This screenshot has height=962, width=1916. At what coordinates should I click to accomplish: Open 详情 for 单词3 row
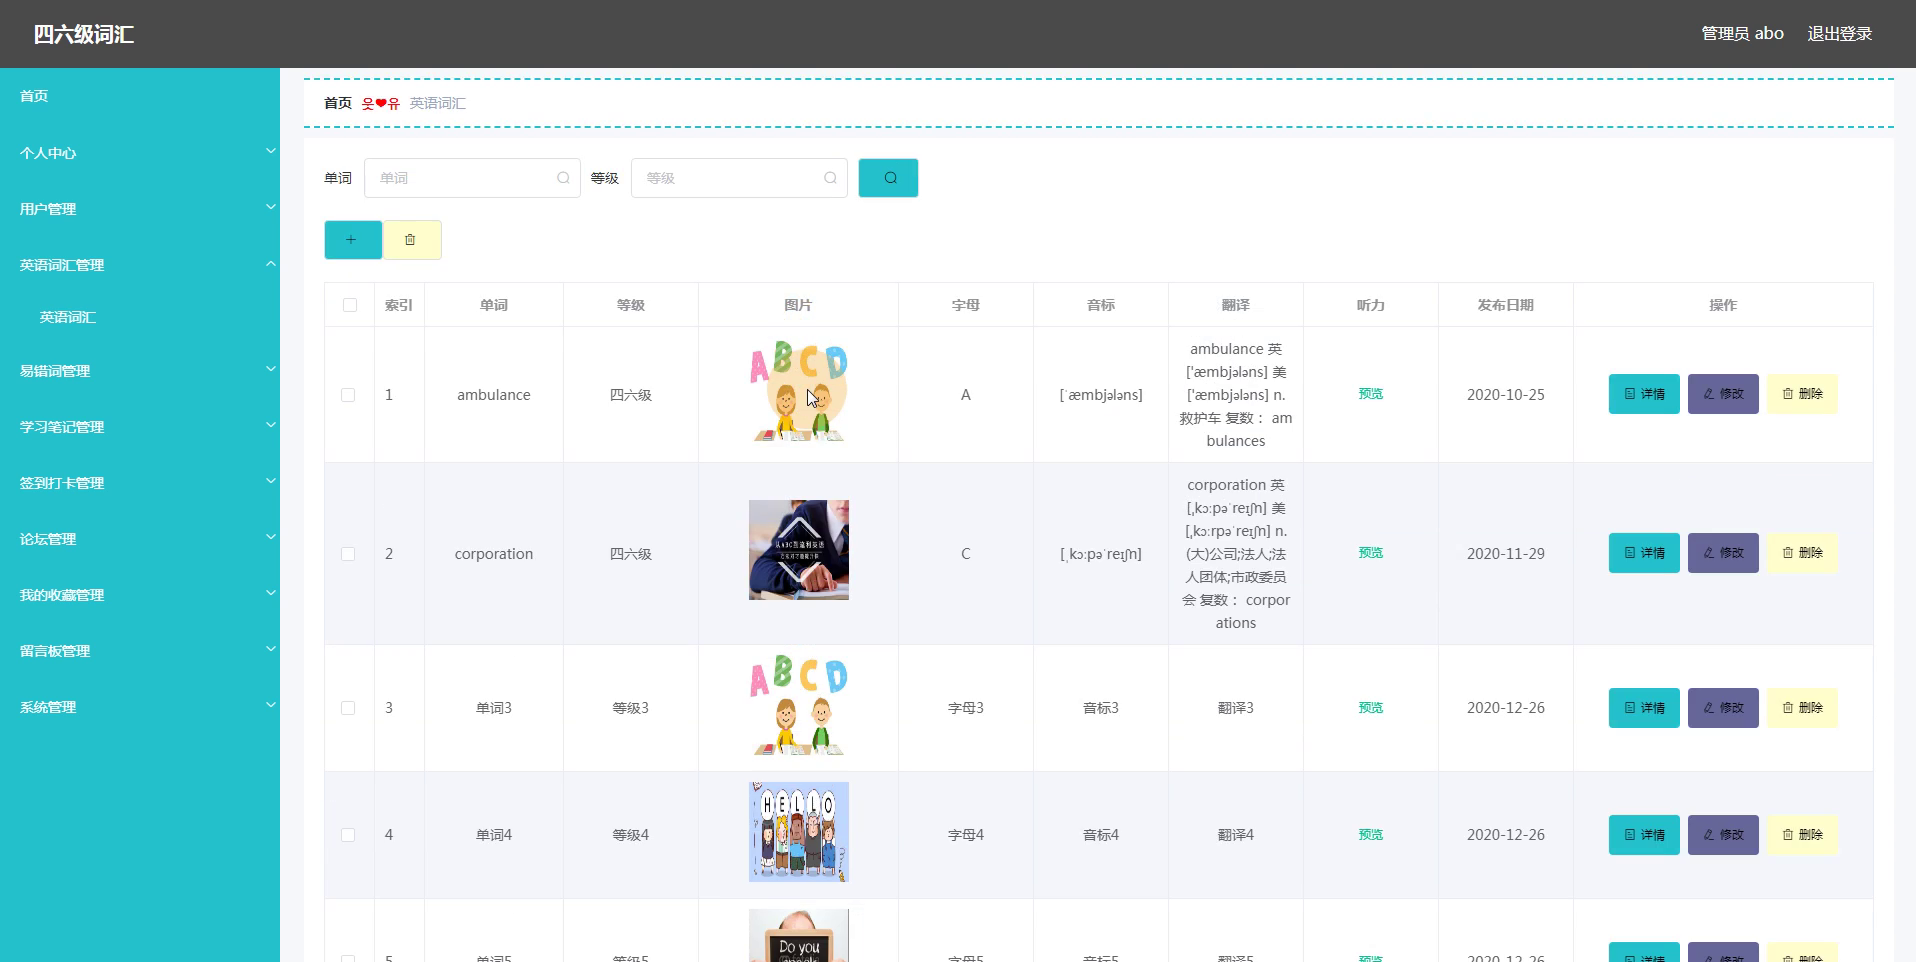[x=1644, y=708]
